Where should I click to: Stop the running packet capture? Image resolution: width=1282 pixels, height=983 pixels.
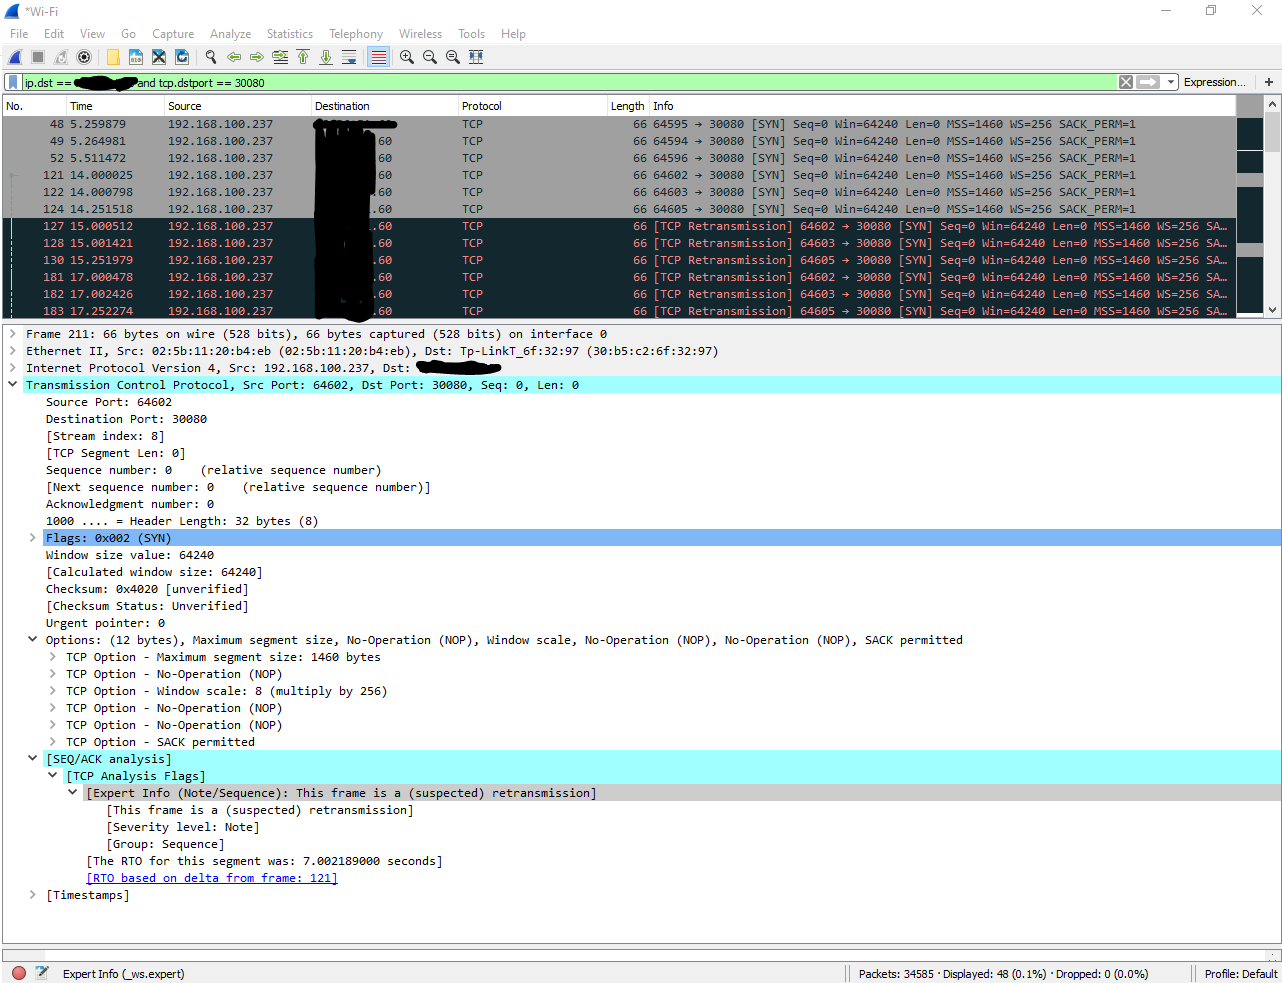[38, 57]
